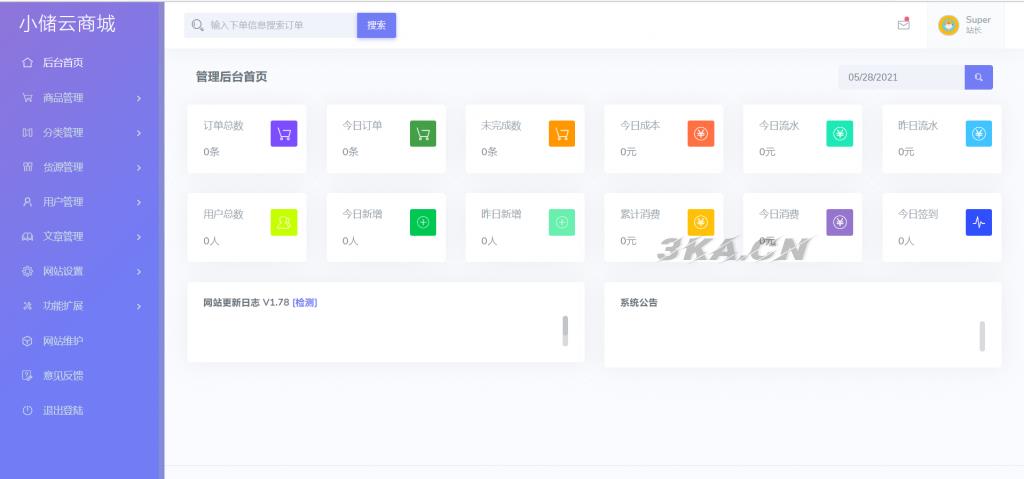Image resolution: width=1024 pixels, height=479 pixels.
Task: Click the green plus icon for 今日新增
Action: (x=423, y=222)
